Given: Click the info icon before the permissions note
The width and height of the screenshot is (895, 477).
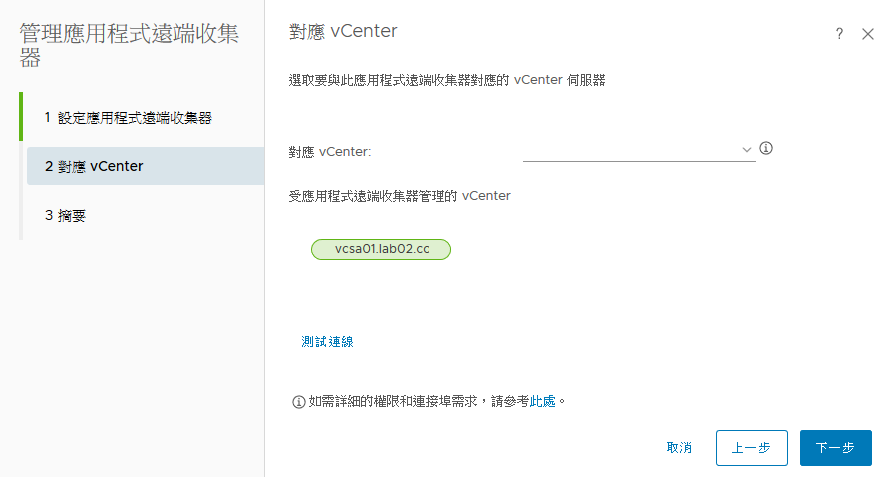Looking at the screenshot, I should click(x=299, y=402).
